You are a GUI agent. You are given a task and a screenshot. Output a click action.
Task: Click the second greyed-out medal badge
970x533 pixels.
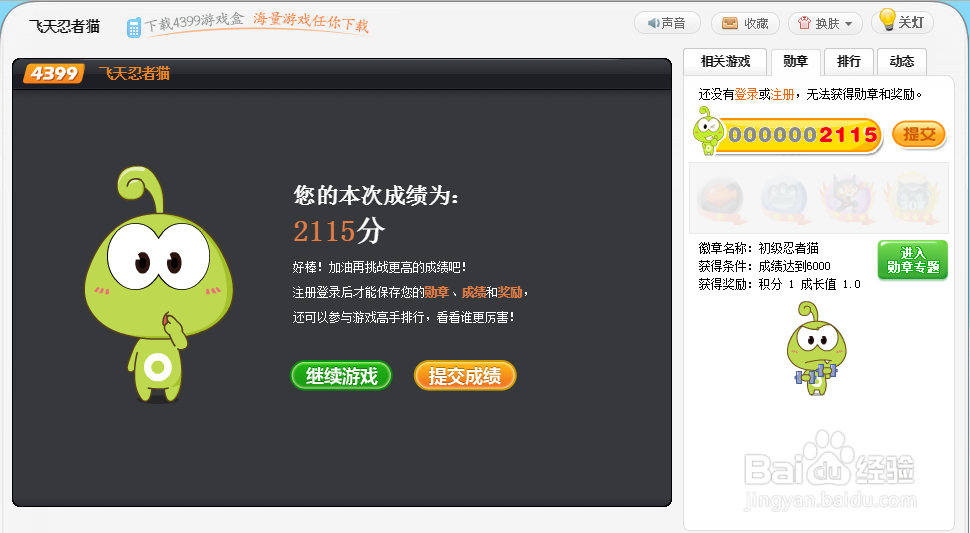(x=784, y=198)
